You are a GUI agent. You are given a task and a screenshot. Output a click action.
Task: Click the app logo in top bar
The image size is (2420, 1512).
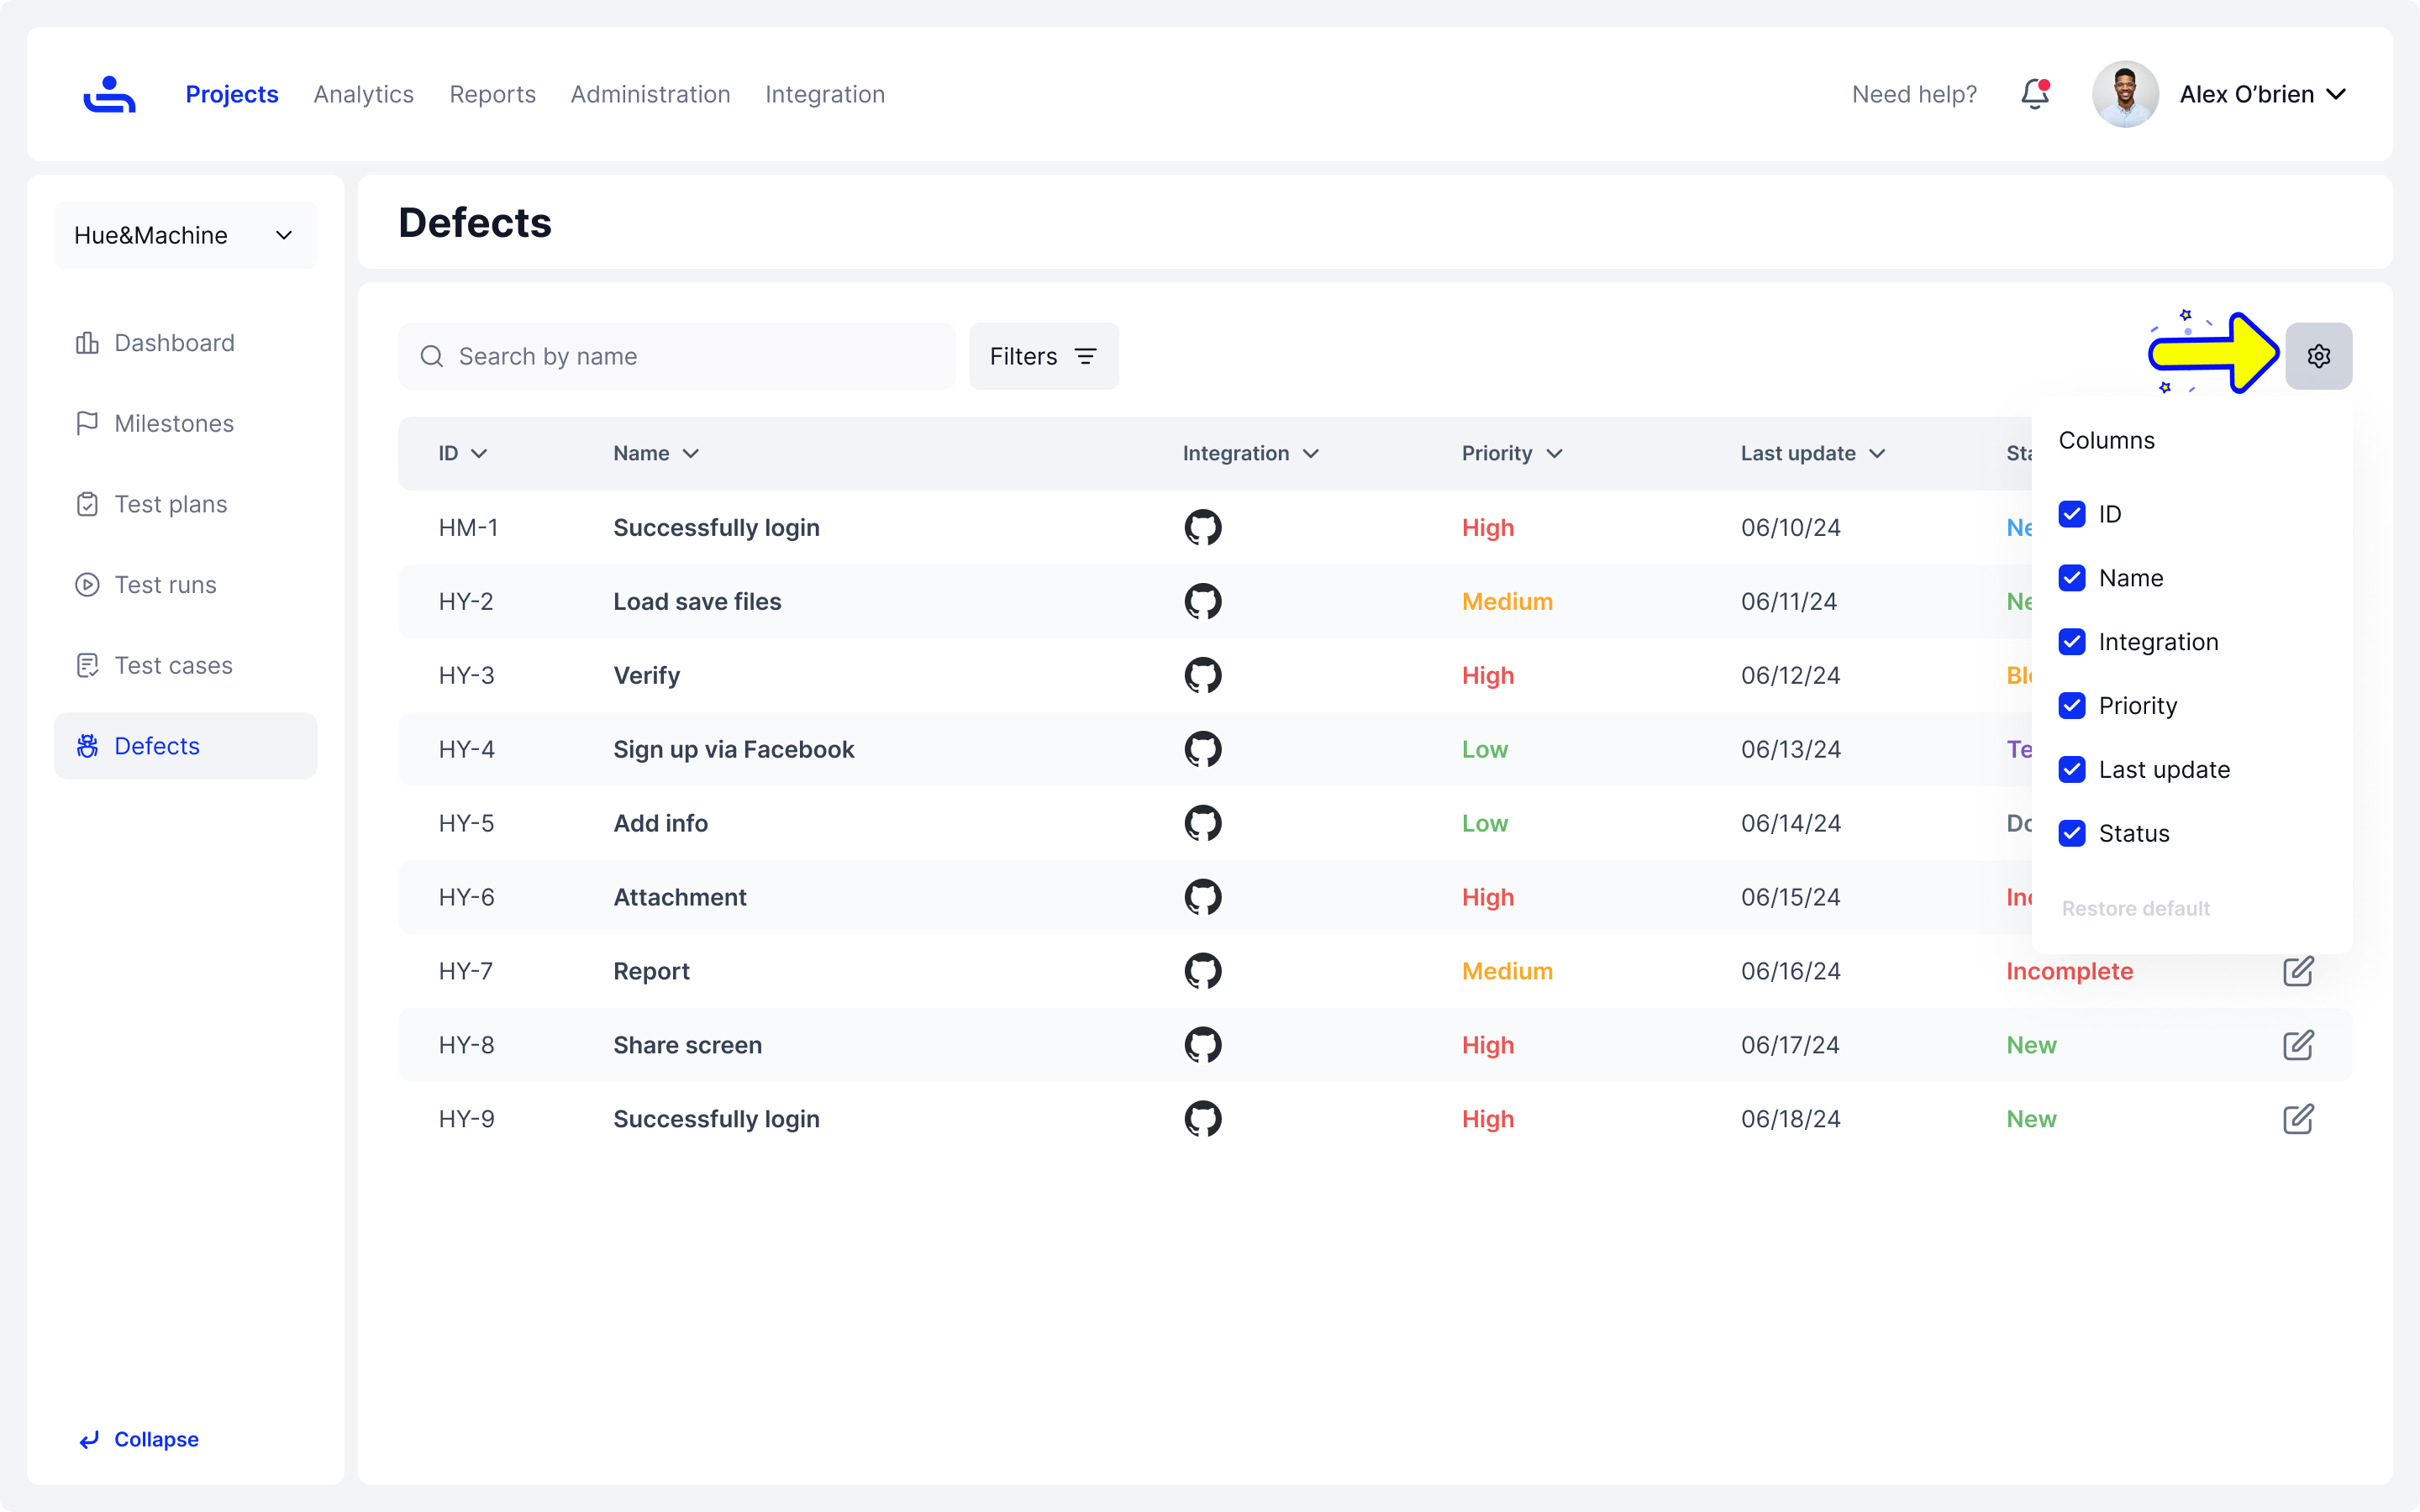pyautogui.click(x=109, y=94)
